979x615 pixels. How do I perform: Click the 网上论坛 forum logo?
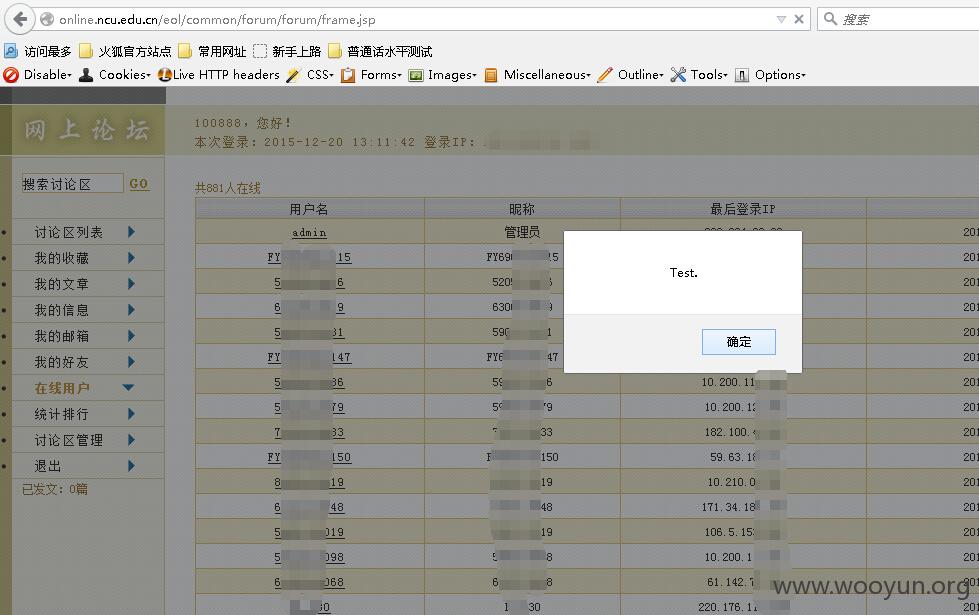point(87,130)
